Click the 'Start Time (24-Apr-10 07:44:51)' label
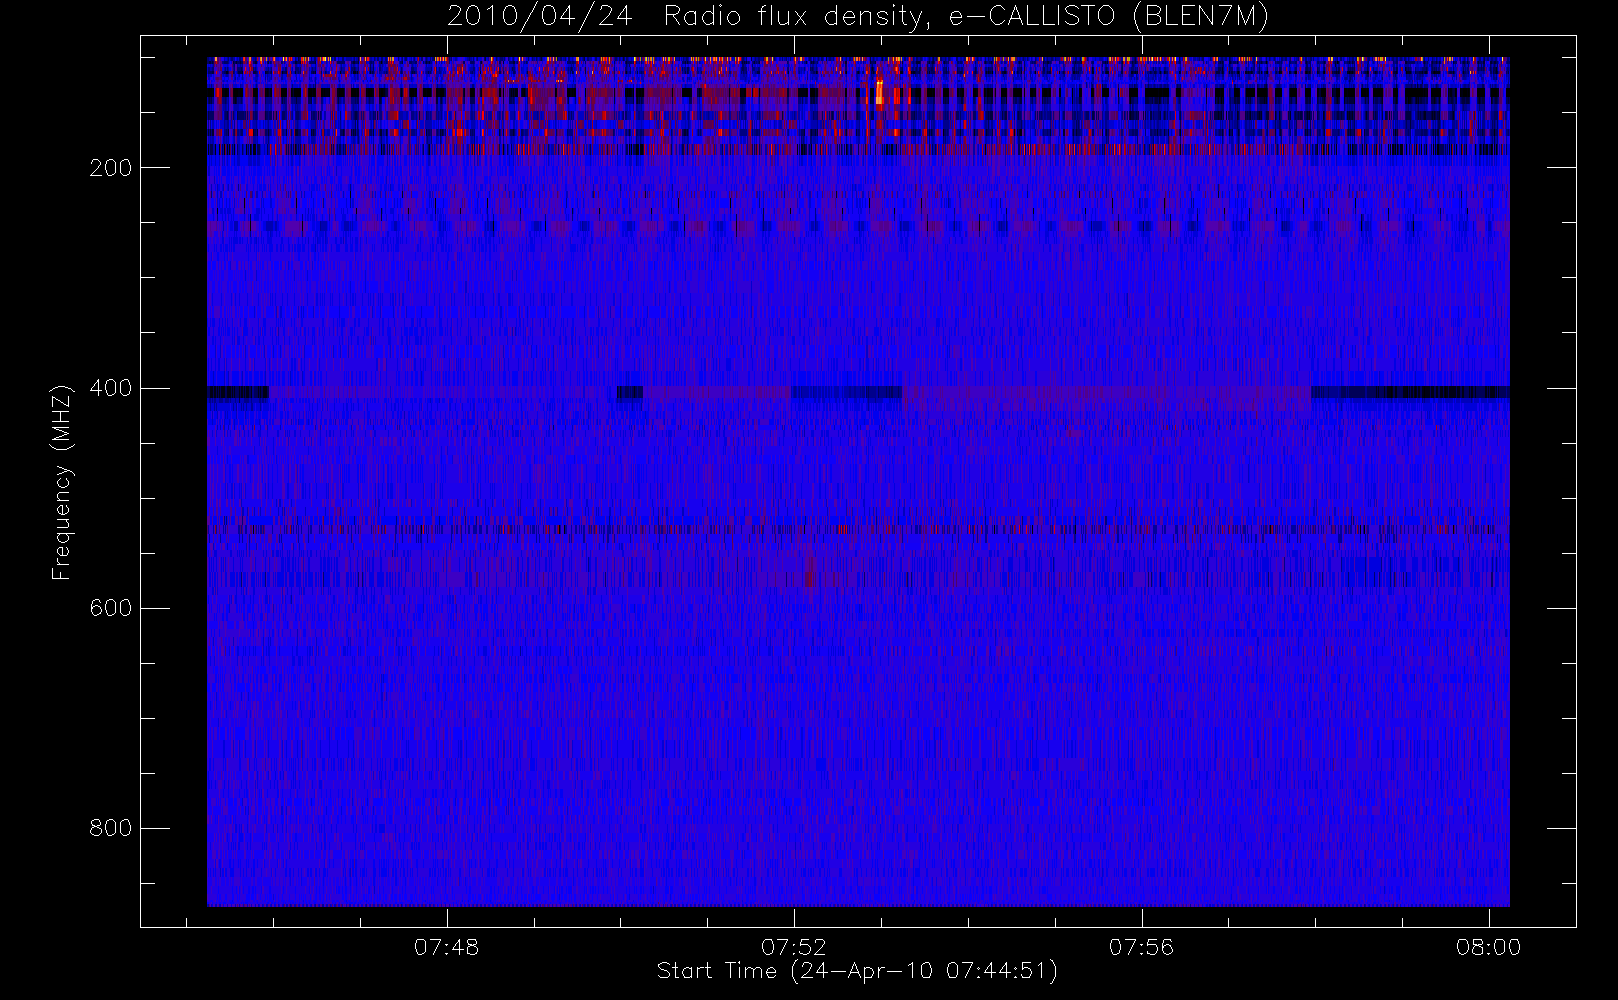Viewport: 1618px width, 1000px height. pyautogui.click(x=857, y=971)
